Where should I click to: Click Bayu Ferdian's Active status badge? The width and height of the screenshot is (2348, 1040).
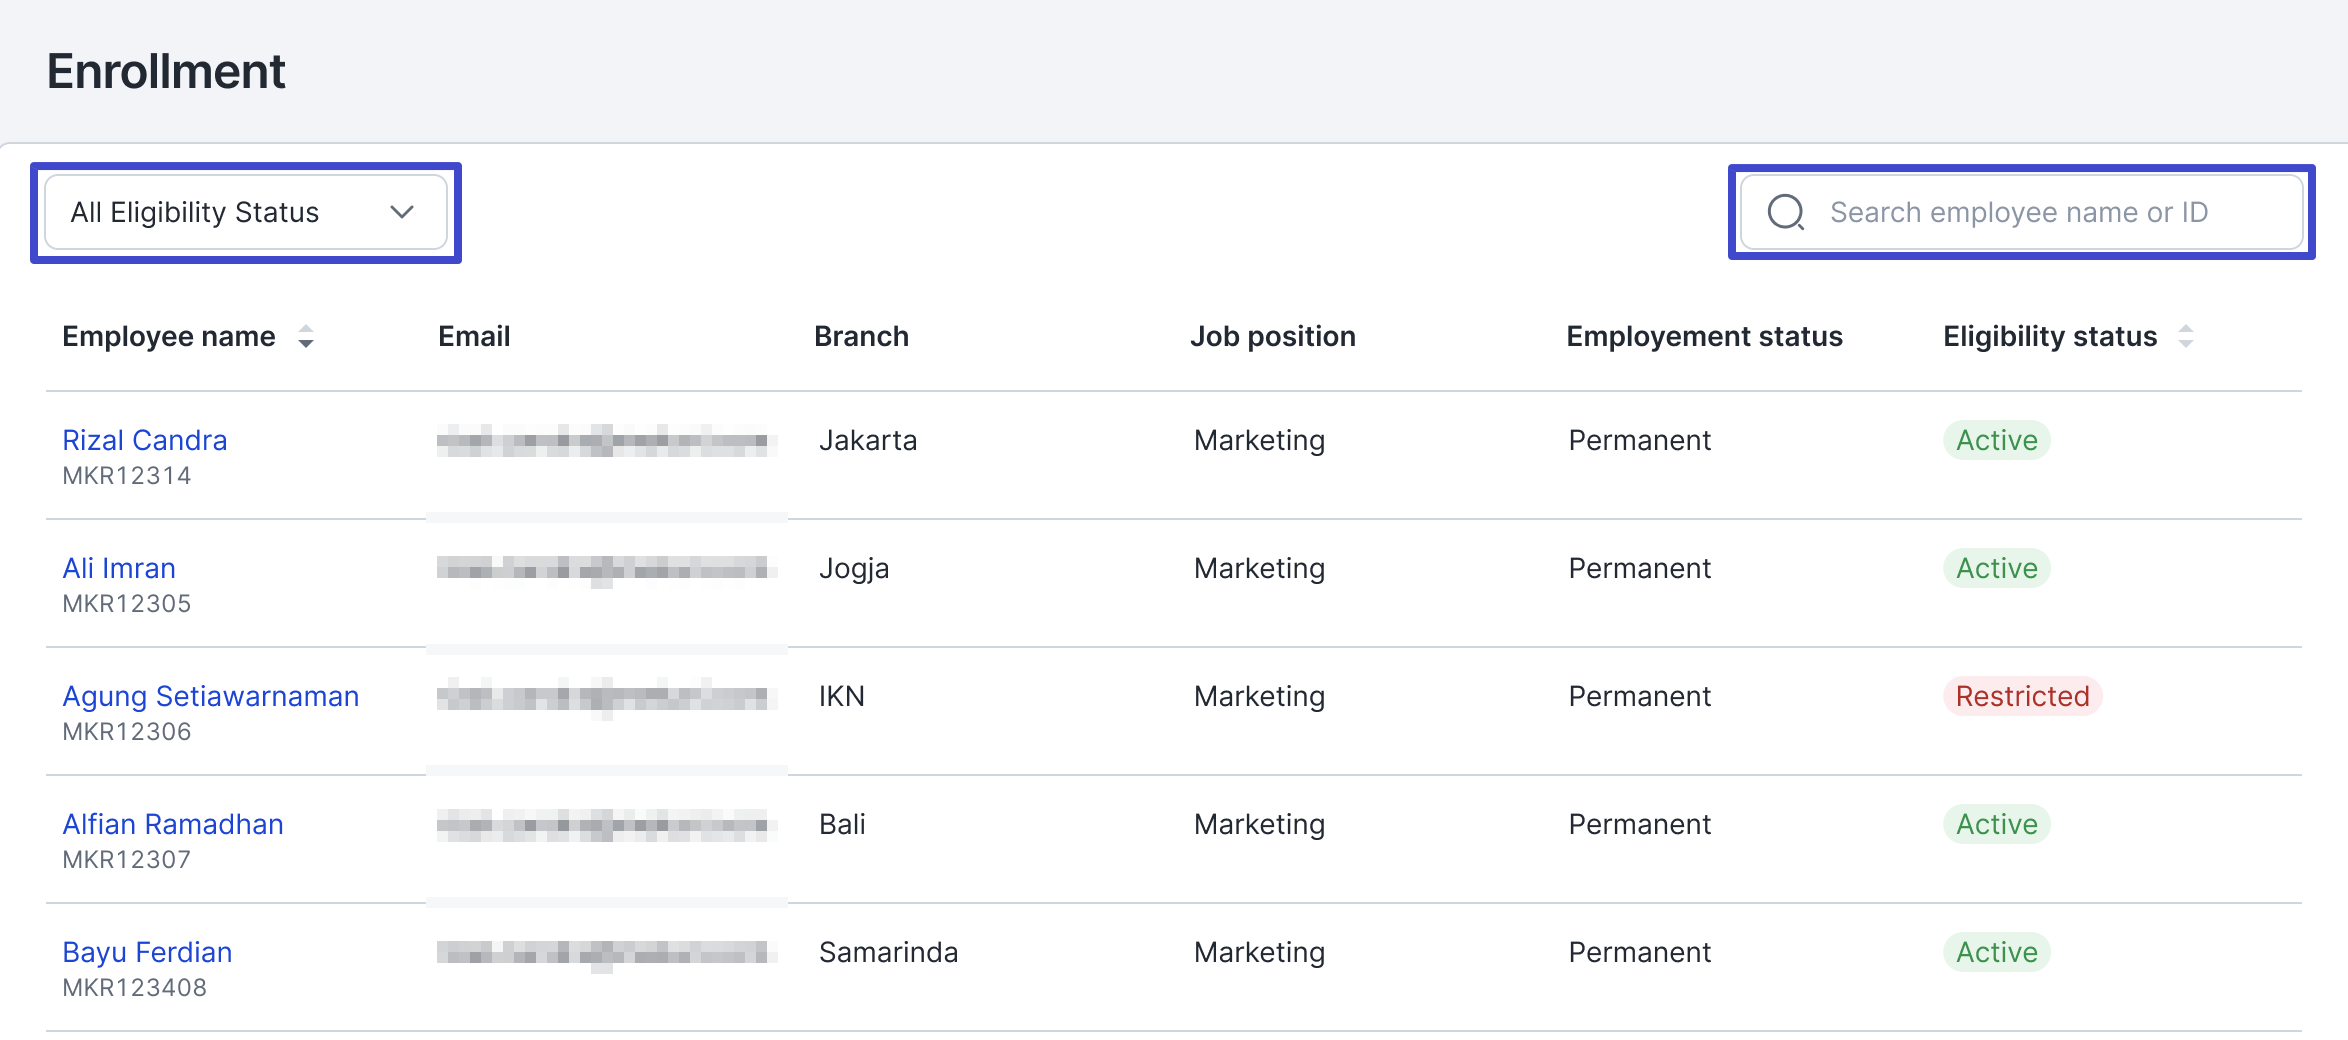(x=1996, y=952)
